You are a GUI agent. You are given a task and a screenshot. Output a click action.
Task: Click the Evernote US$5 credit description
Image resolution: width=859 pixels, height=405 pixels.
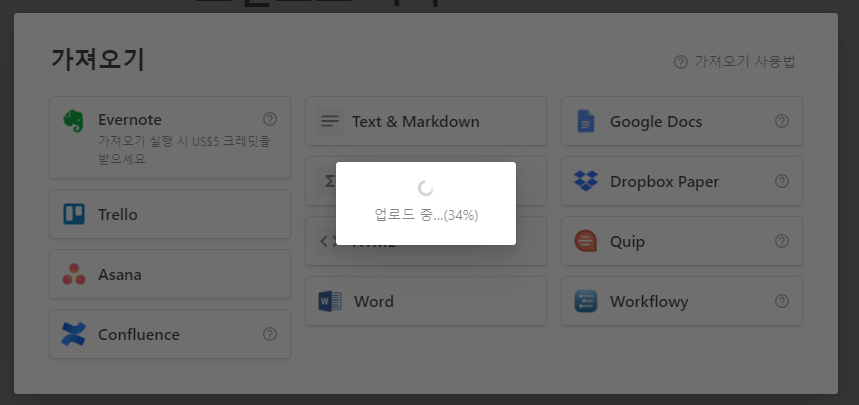point(184,150)
